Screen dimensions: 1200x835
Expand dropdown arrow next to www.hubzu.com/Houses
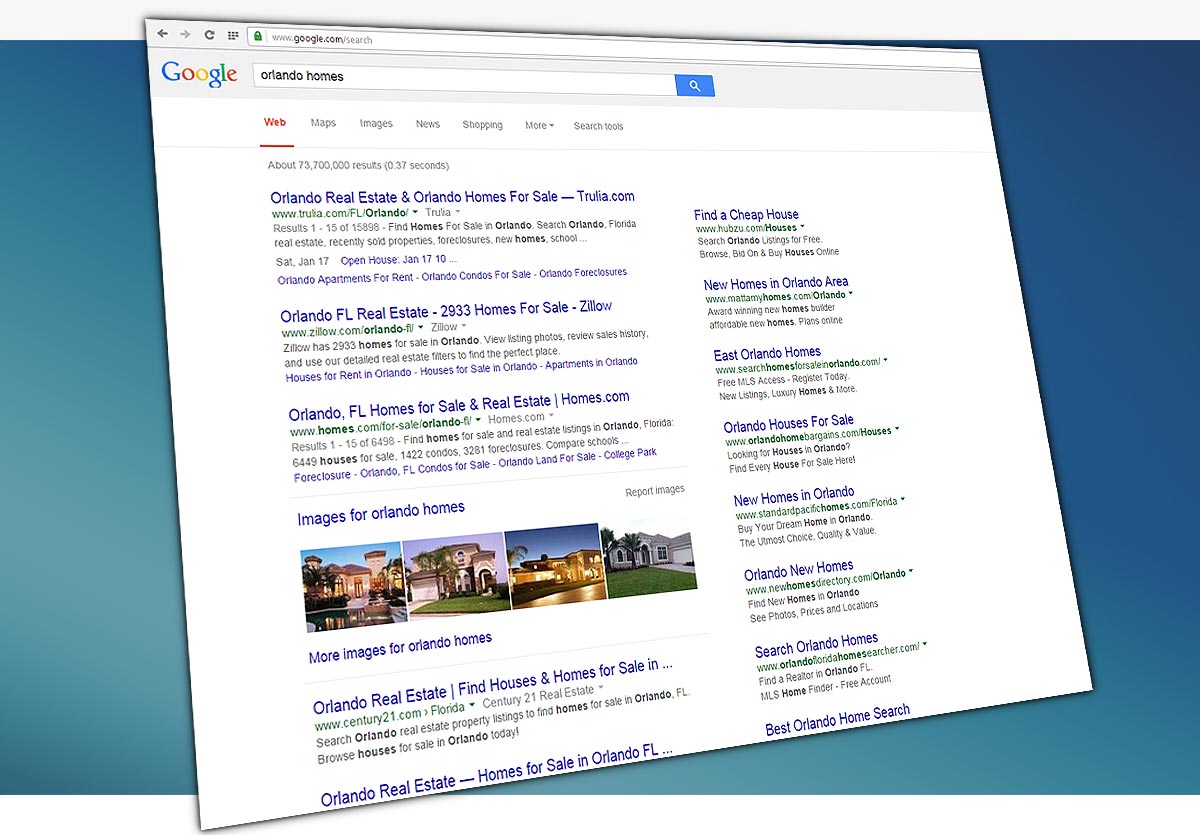[x=802, y=228]
